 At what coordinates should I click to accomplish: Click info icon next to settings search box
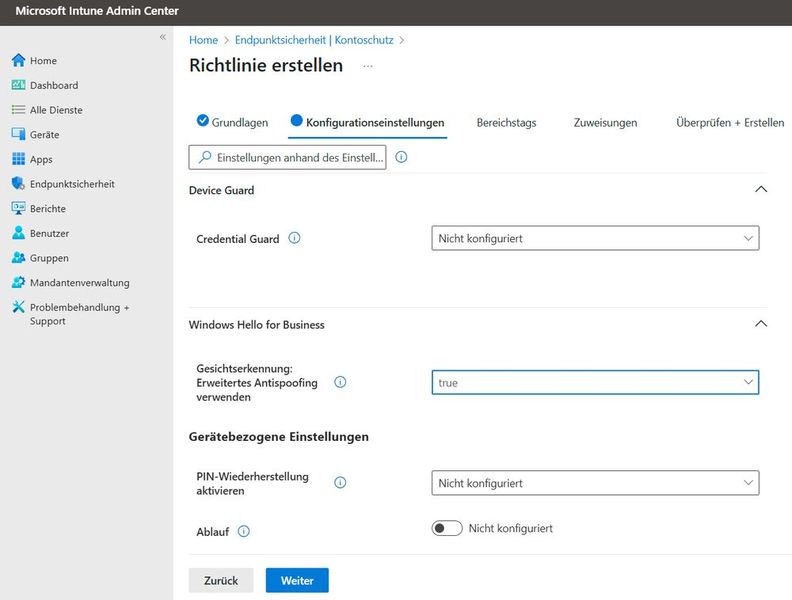tap(401, 157)
